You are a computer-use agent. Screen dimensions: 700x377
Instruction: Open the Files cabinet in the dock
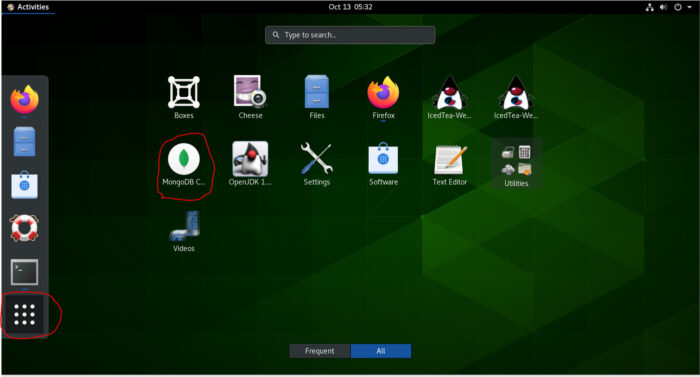click(x=24, y=142)
